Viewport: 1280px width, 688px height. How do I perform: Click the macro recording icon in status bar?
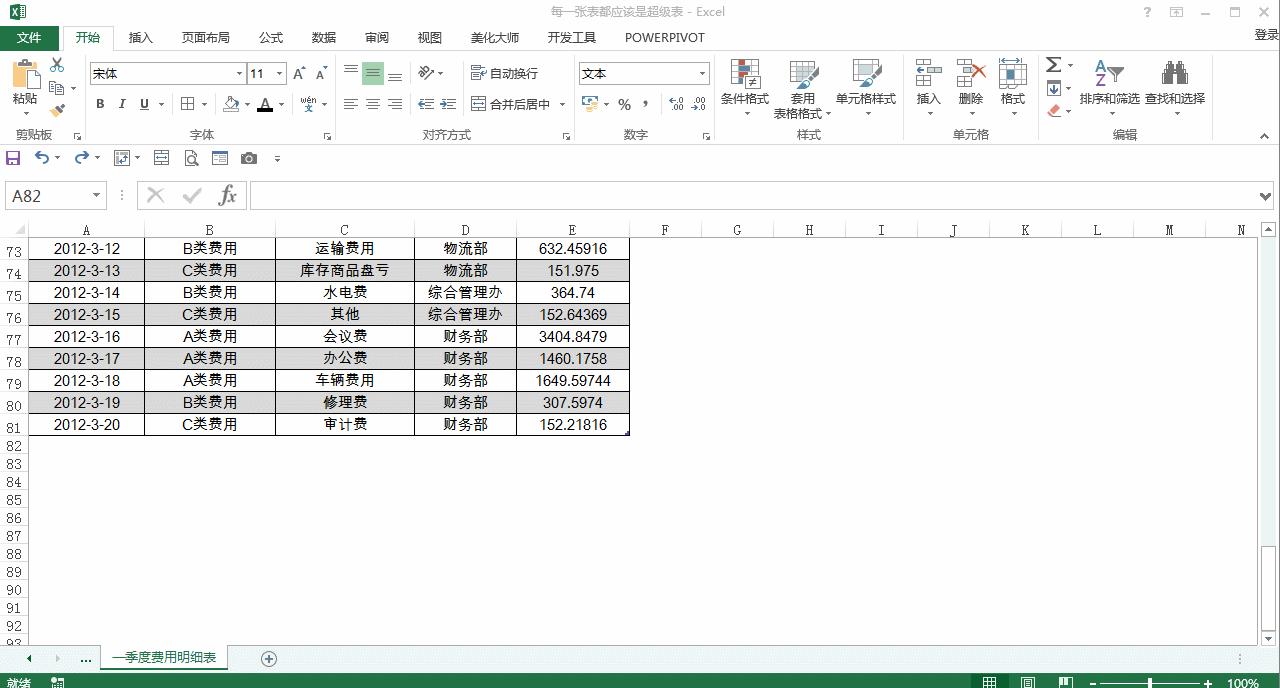(58, 682)
